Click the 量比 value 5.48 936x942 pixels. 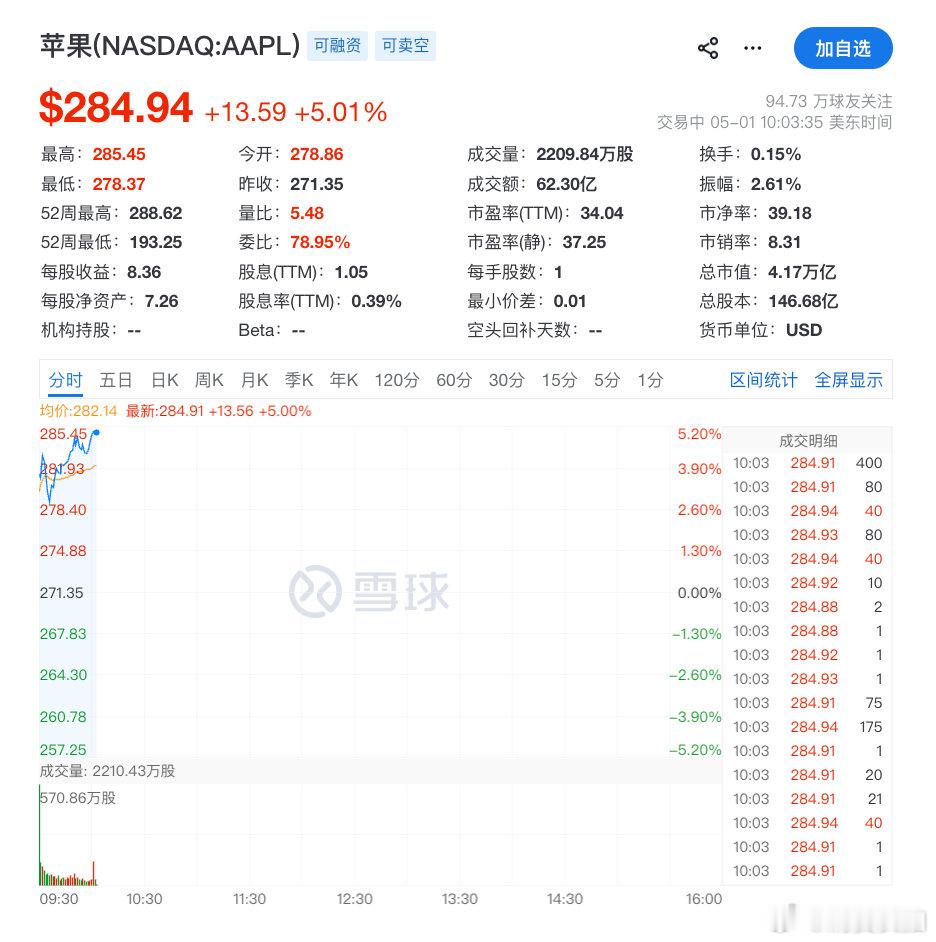coord(307,213)
